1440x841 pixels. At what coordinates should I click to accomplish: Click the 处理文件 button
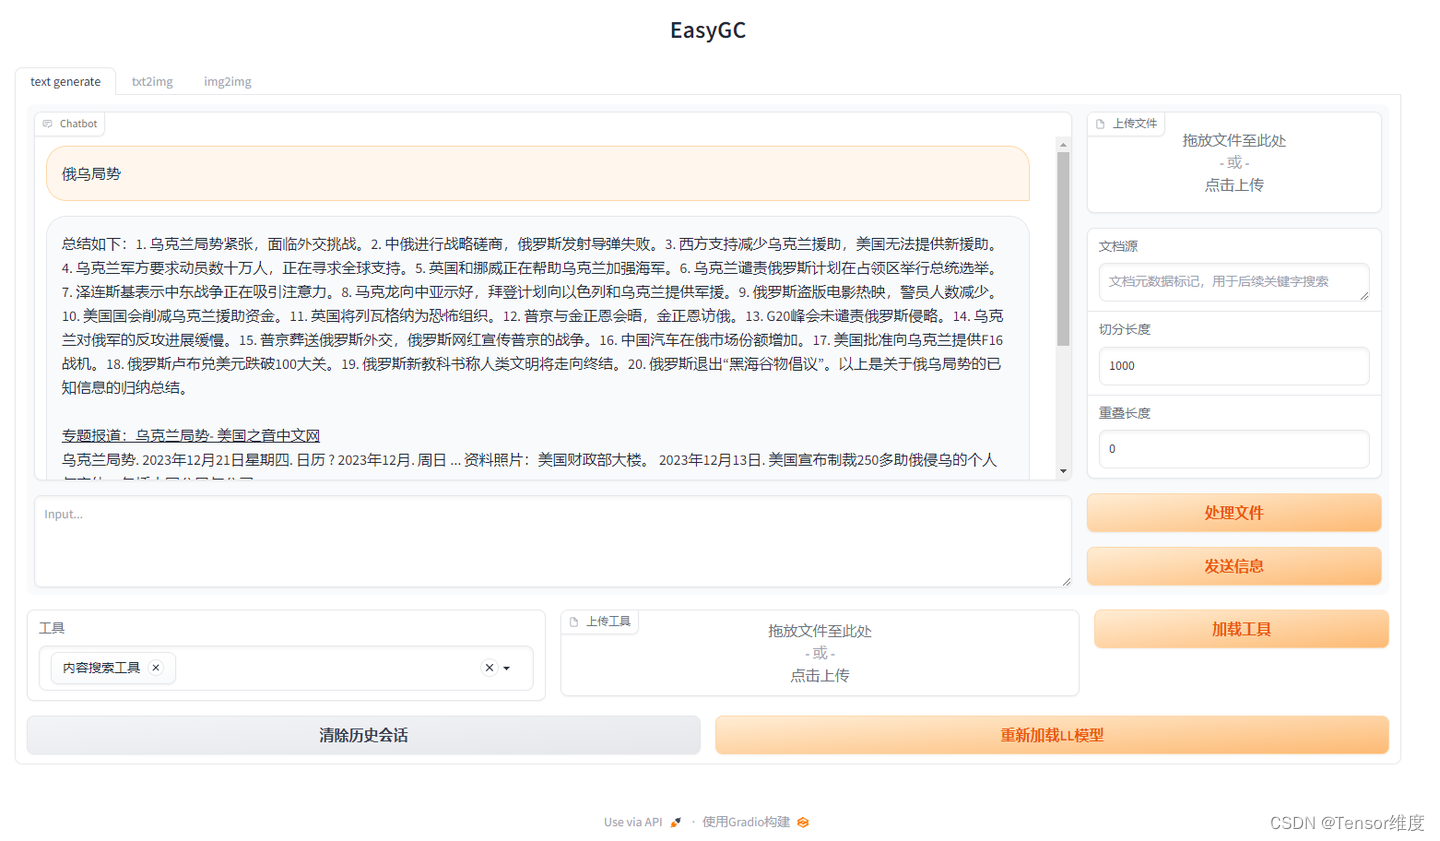1235,512
